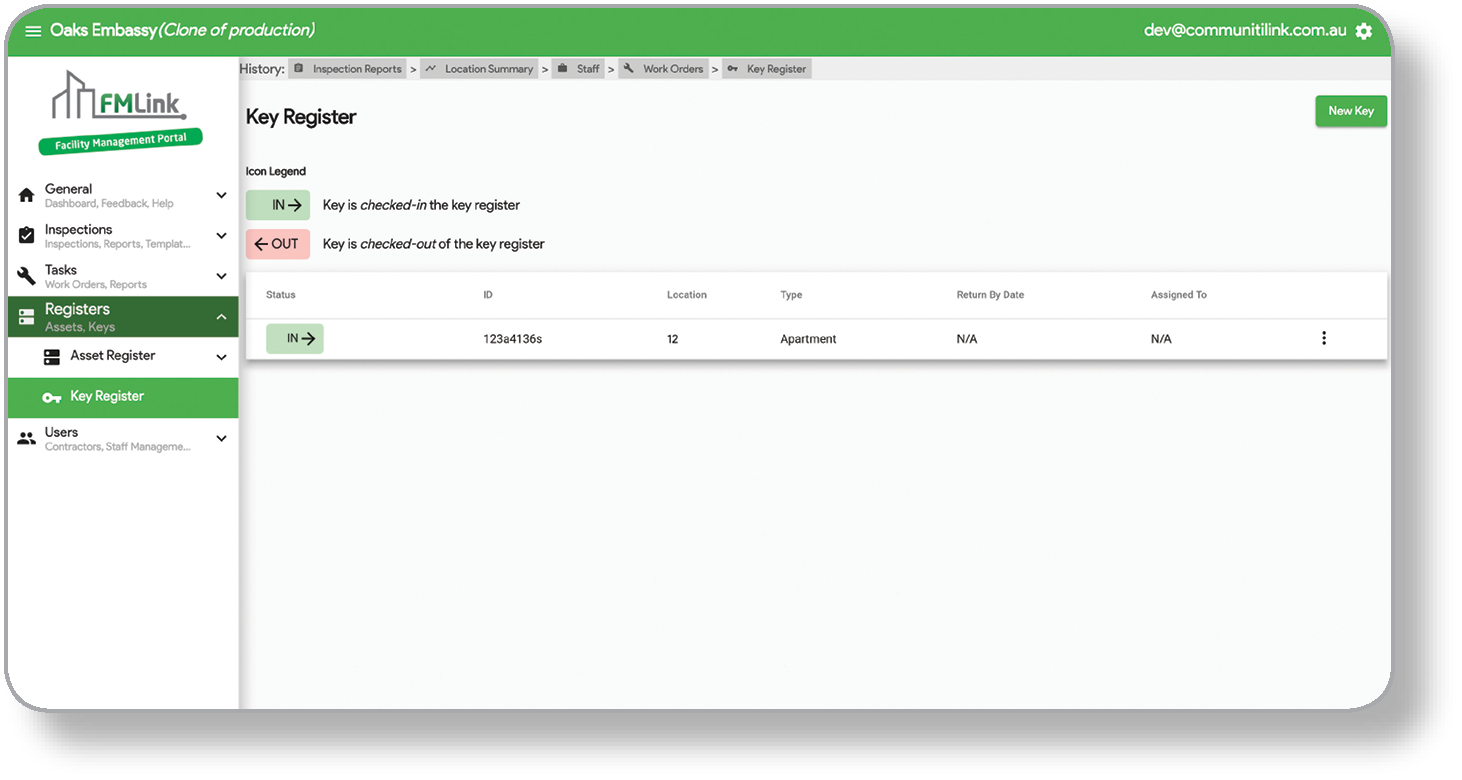The width and height of the screenshot is (1462, 780).
Task: Click the Users people icon
Action: pos(27,438)
